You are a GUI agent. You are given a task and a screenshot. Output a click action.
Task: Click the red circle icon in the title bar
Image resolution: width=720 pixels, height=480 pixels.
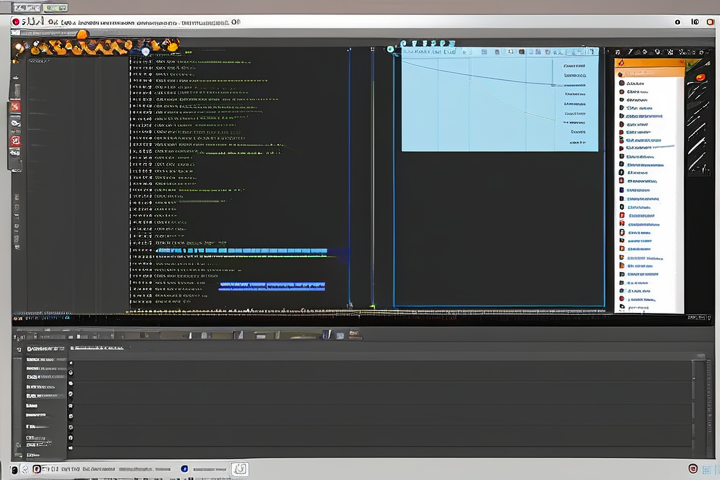17,21
